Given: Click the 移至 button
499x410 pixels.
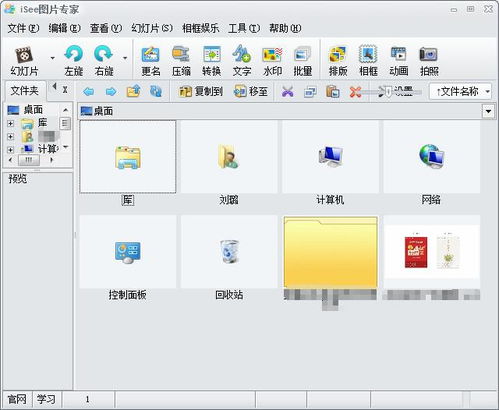Looking at the screenshot, I should coord(251,91).
